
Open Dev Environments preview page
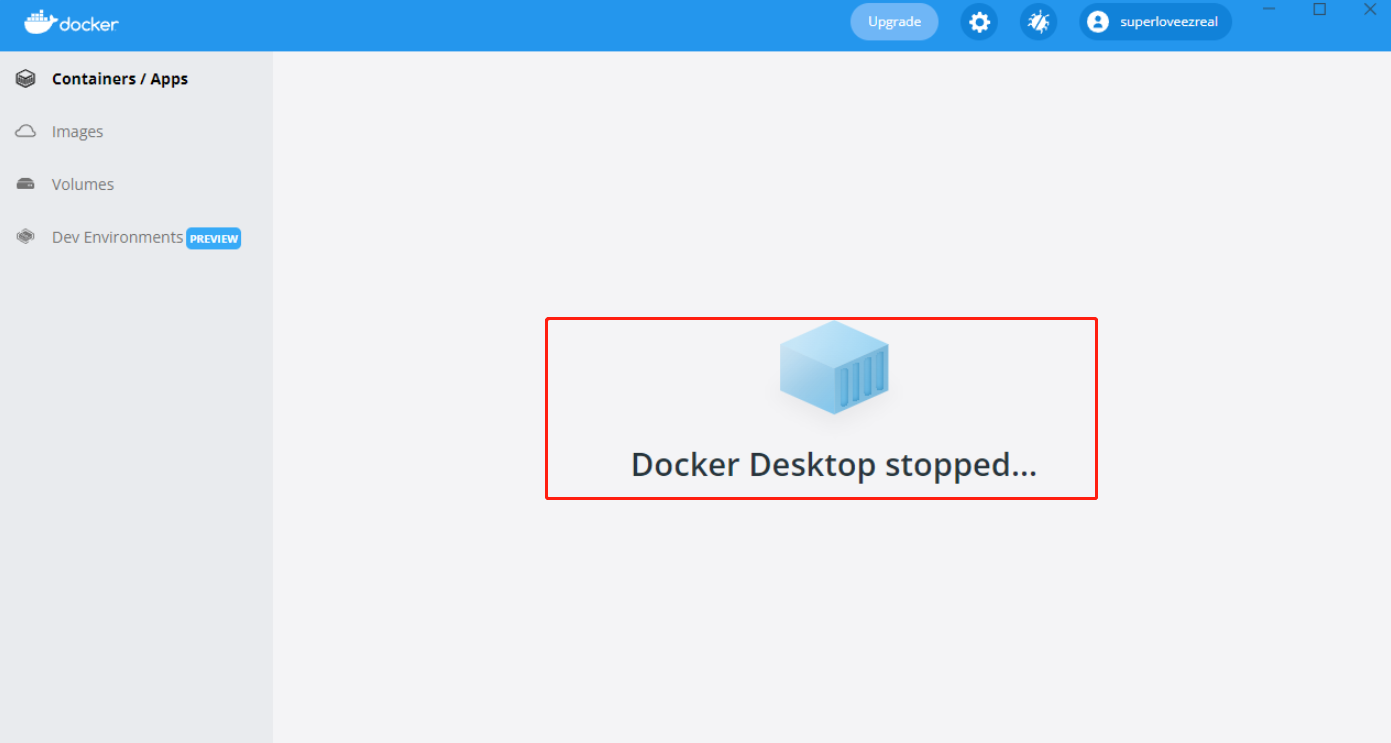point(117,237)
